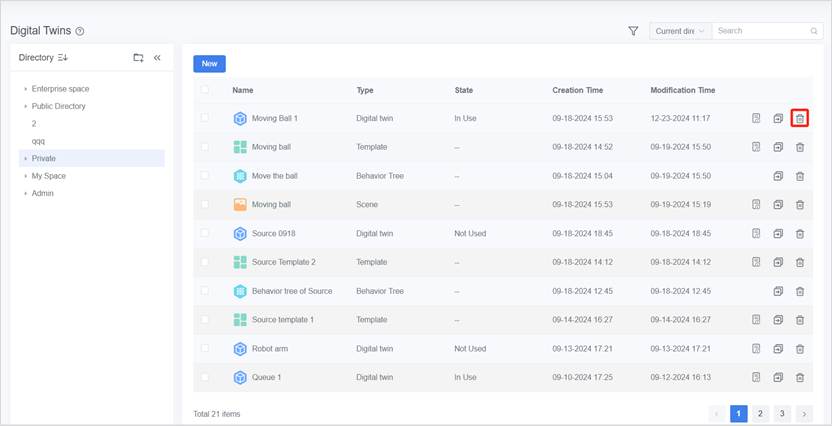Click the New button
The height and width of the screenshot is (426, 832).
point(209,63)
